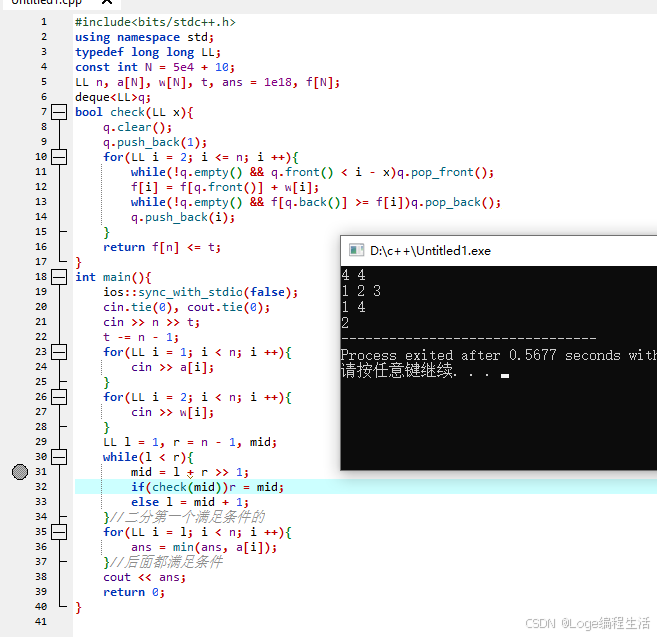Click the 'deque<LL>q;' declaration

tap(113, 97)
